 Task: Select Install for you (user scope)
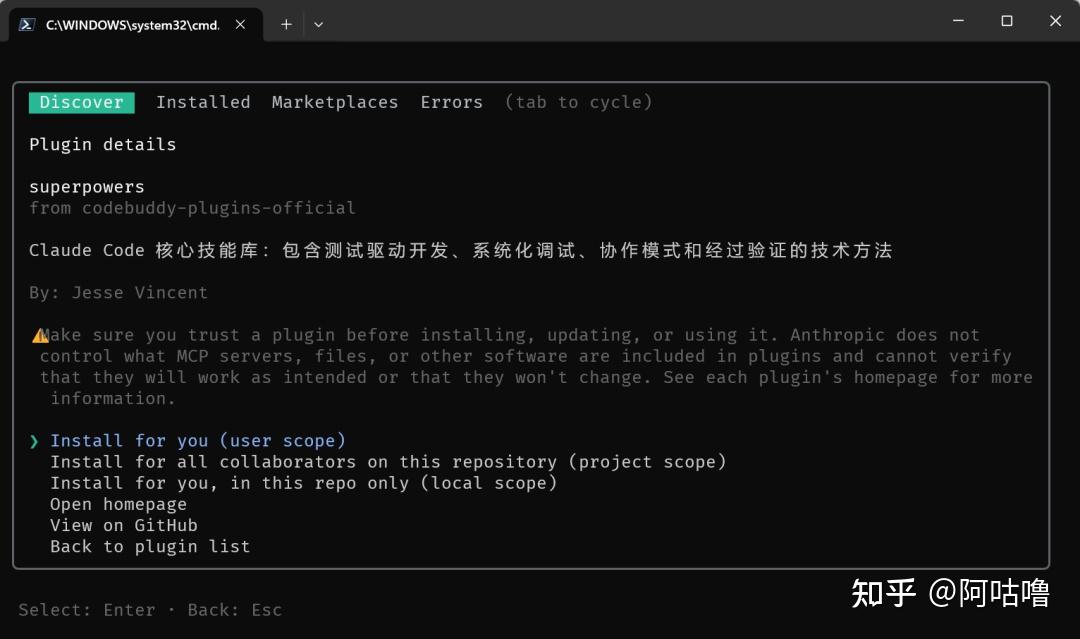click(198, 441)
